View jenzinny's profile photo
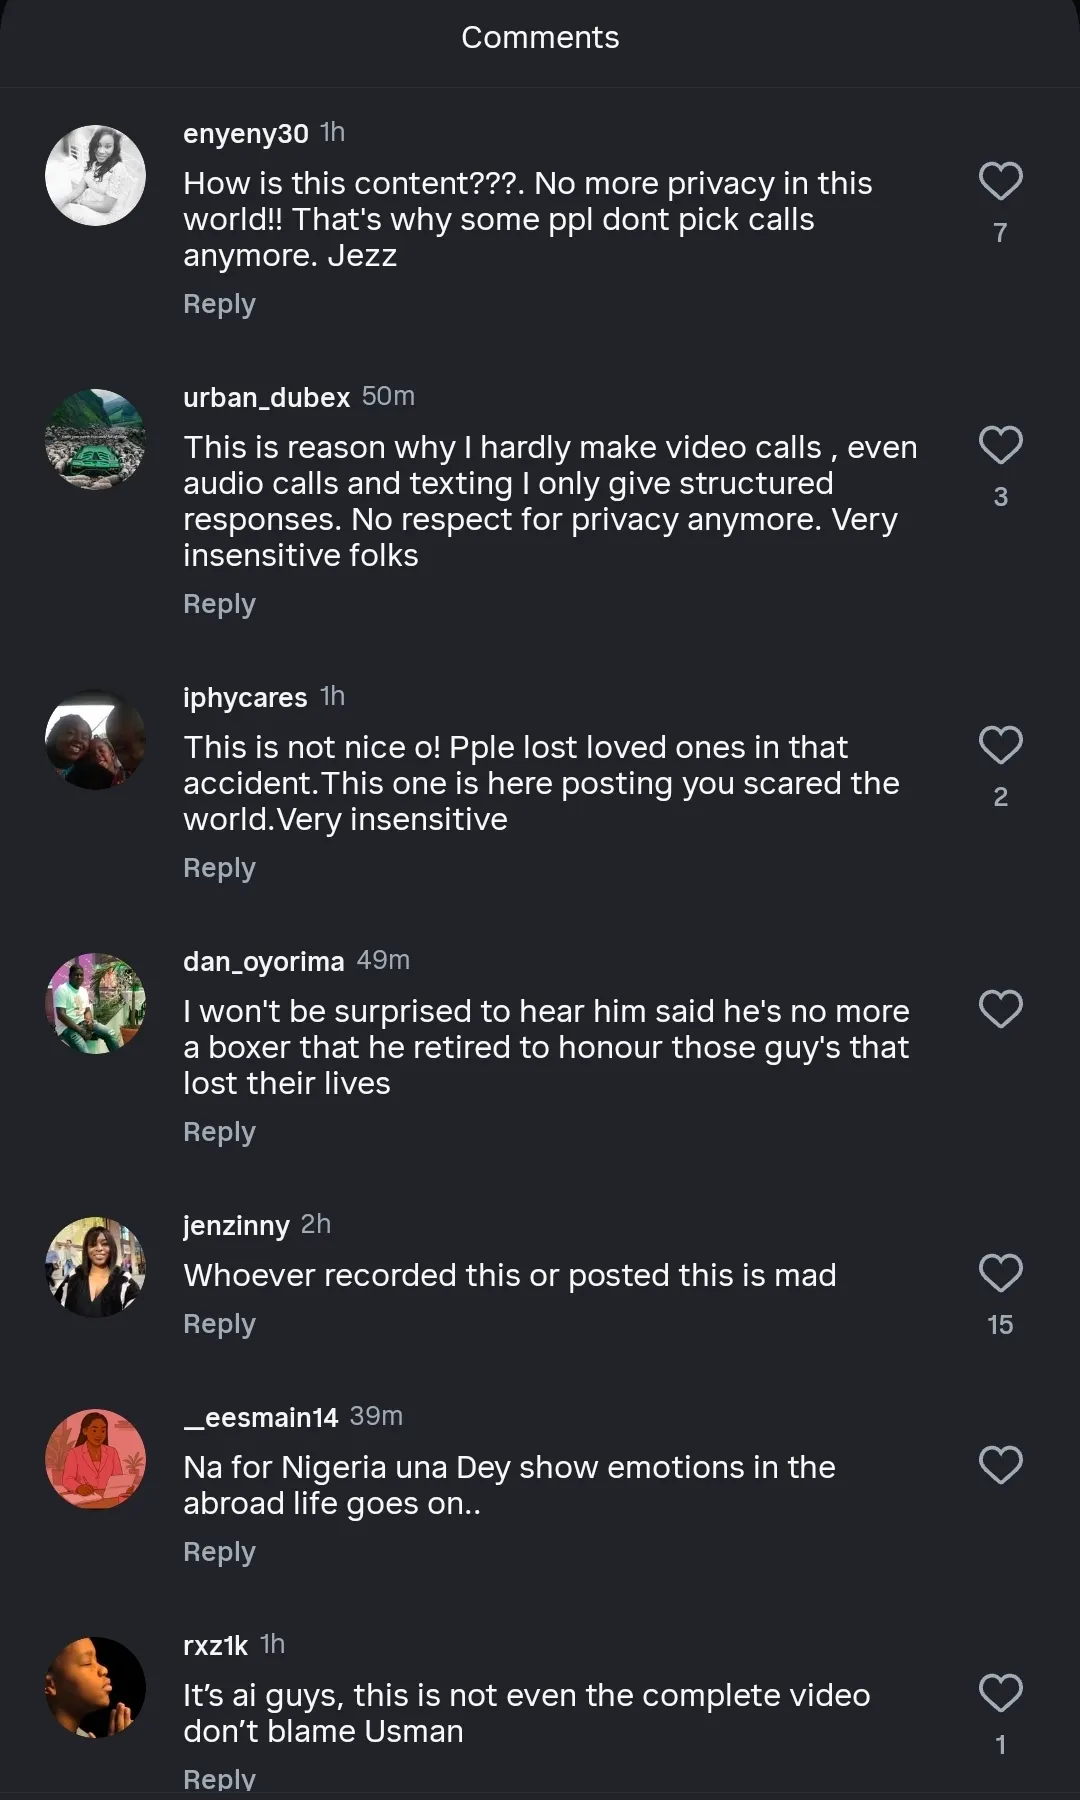 pyautogui.click(x=96, y=1267)
